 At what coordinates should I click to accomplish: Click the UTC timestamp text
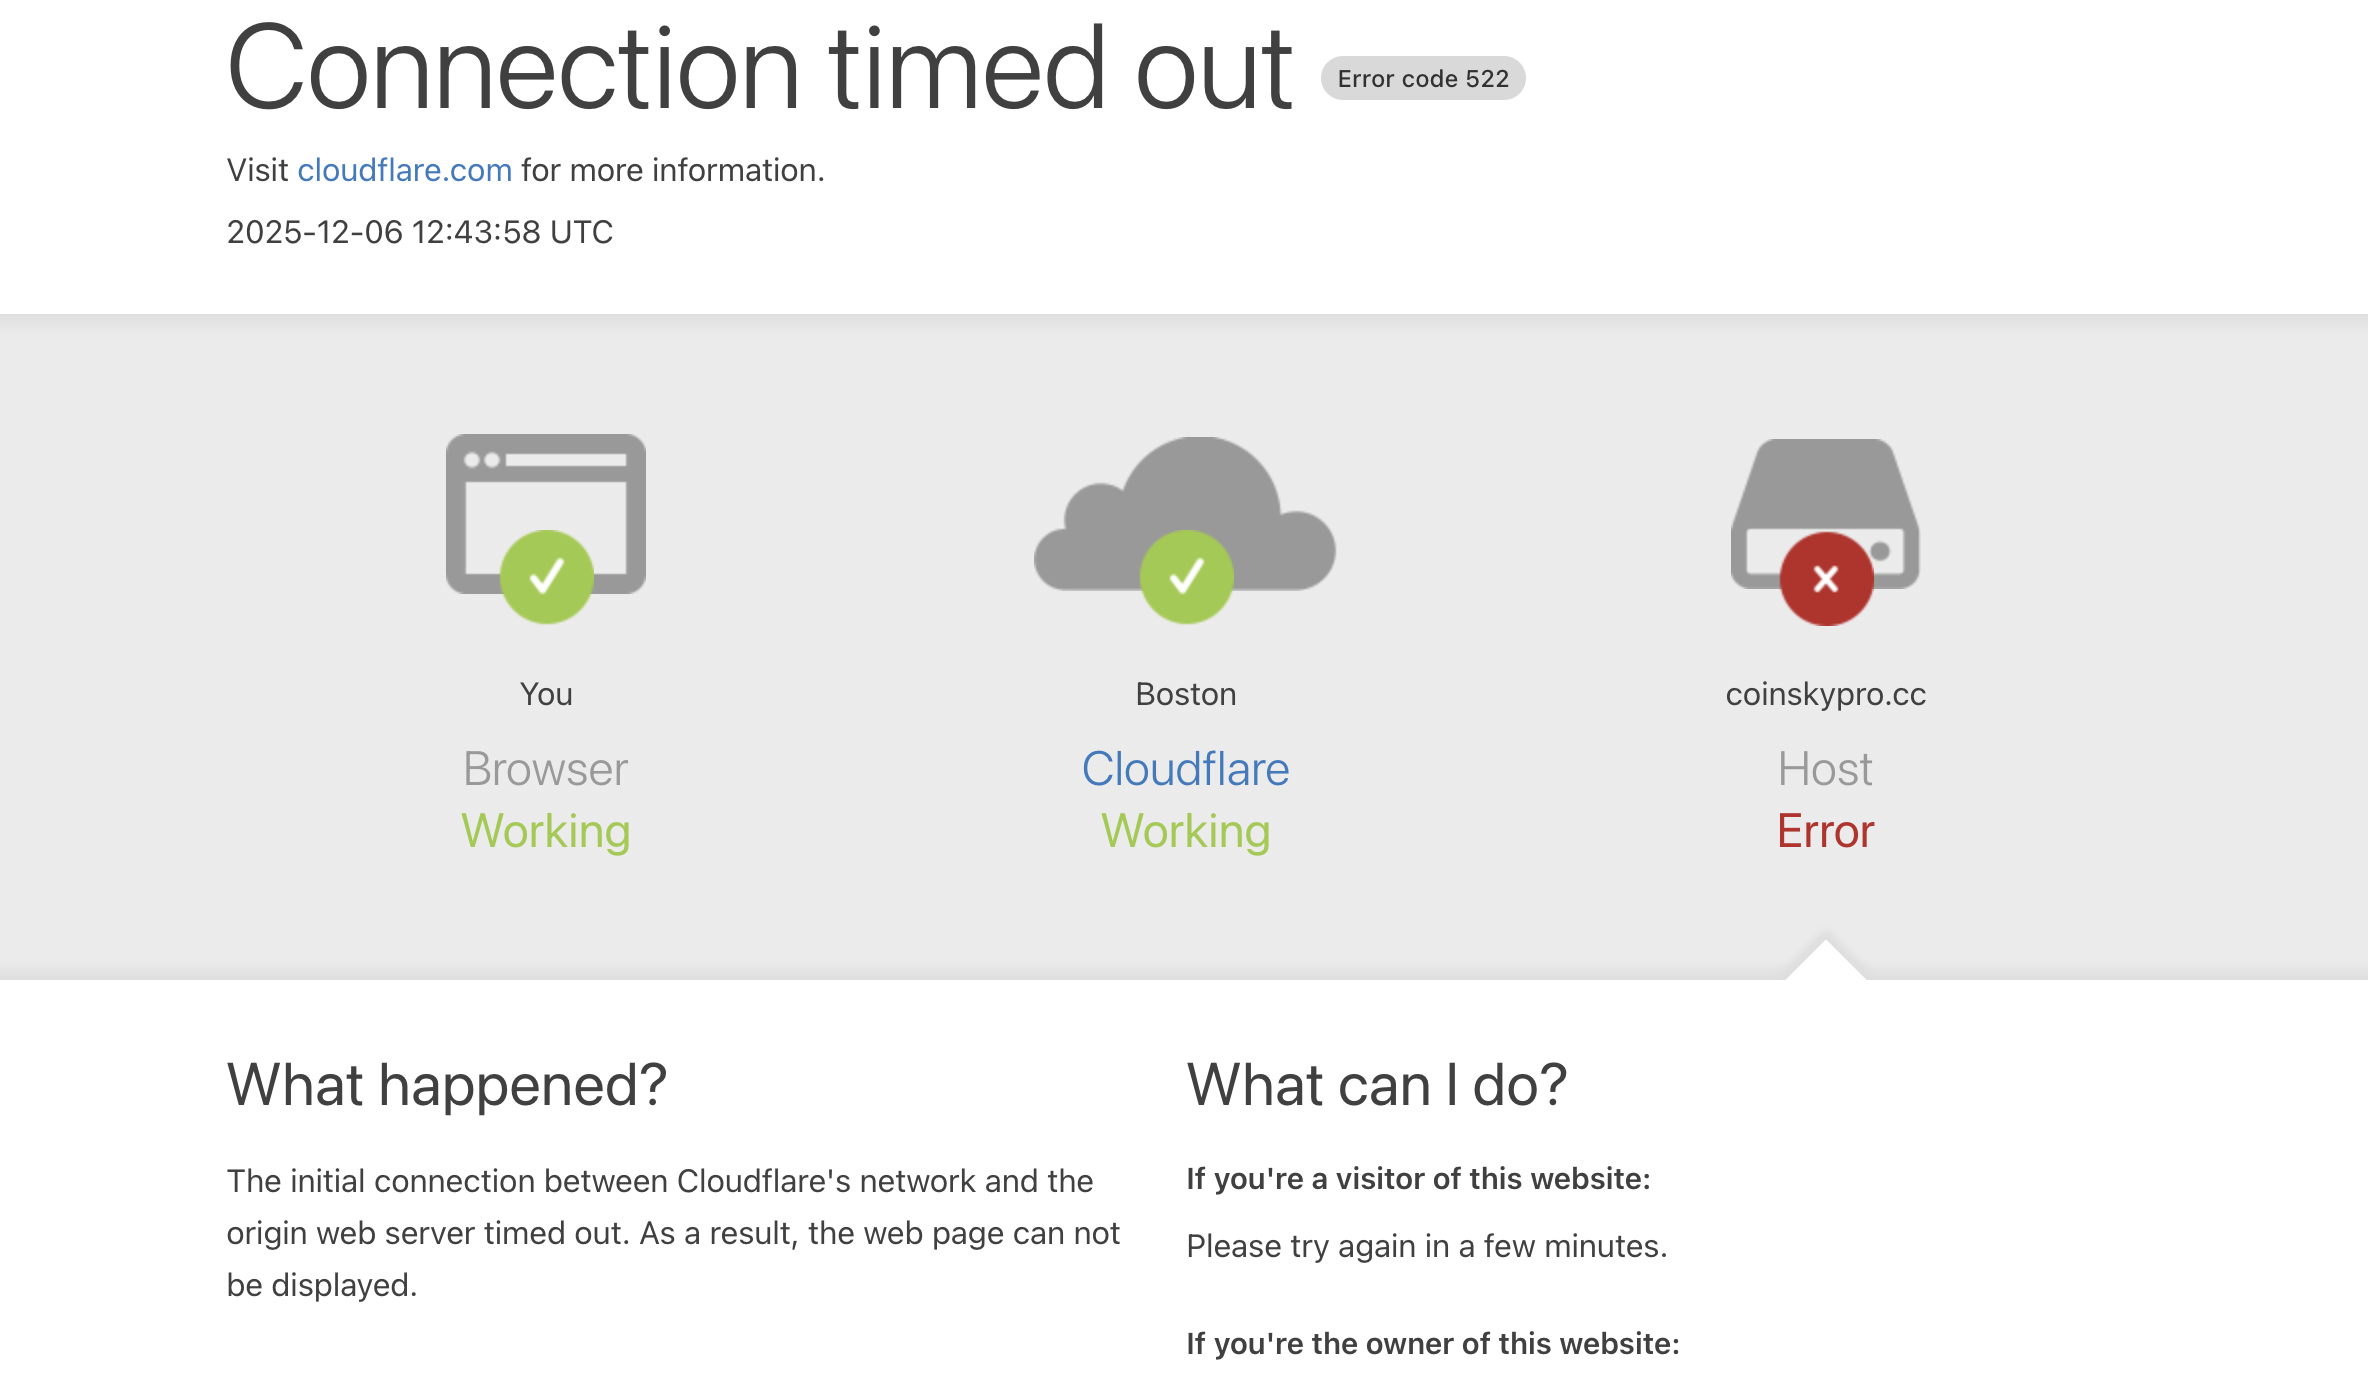pos(420,232)
